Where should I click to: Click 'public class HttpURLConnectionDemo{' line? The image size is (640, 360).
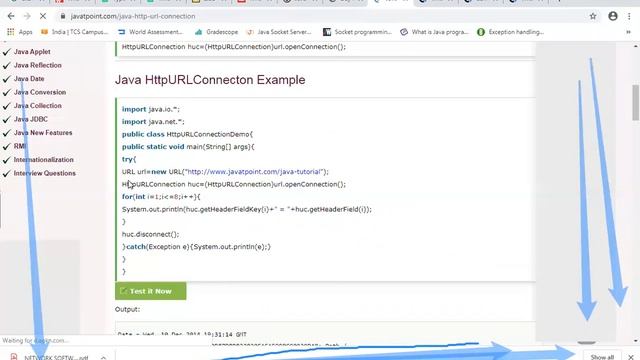[x=188, y=134]
